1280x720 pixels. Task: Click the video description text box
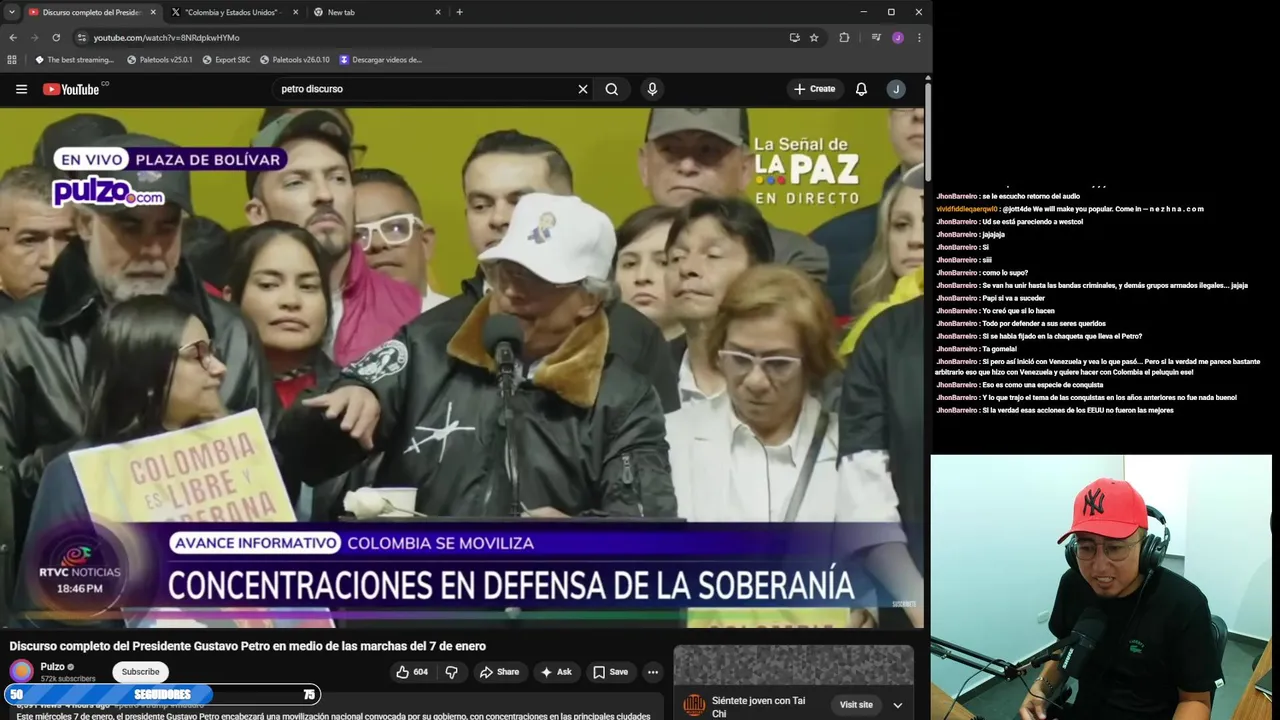[336, 707]
